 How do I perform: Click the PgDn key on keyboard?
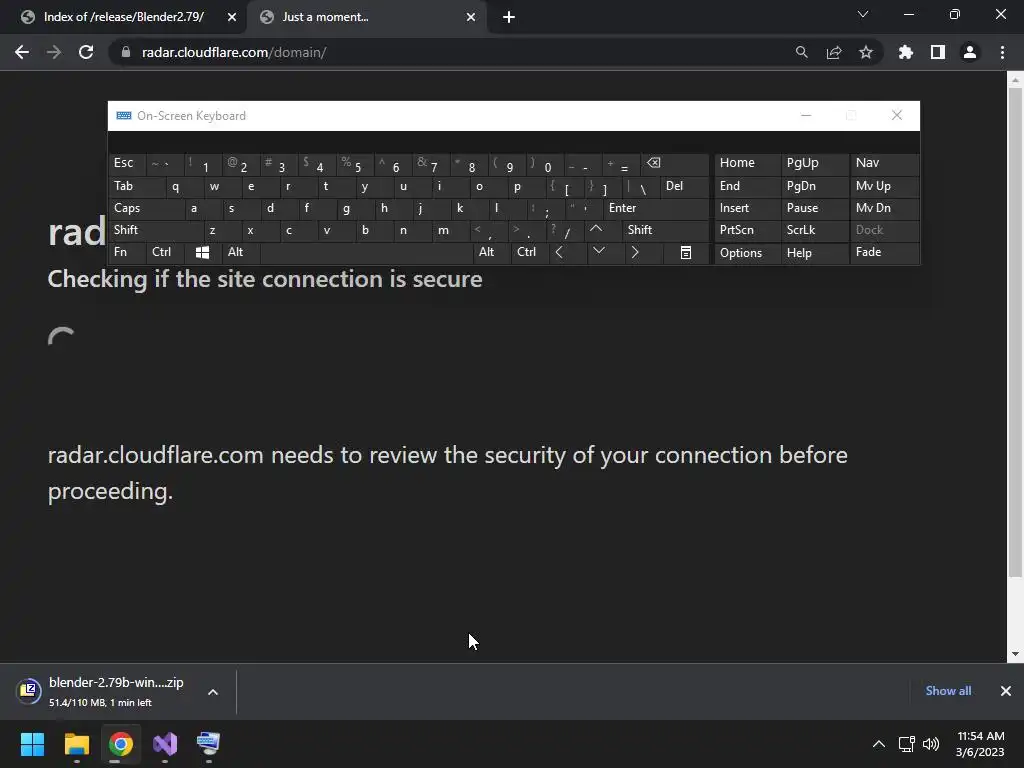[x=815, y=186]
